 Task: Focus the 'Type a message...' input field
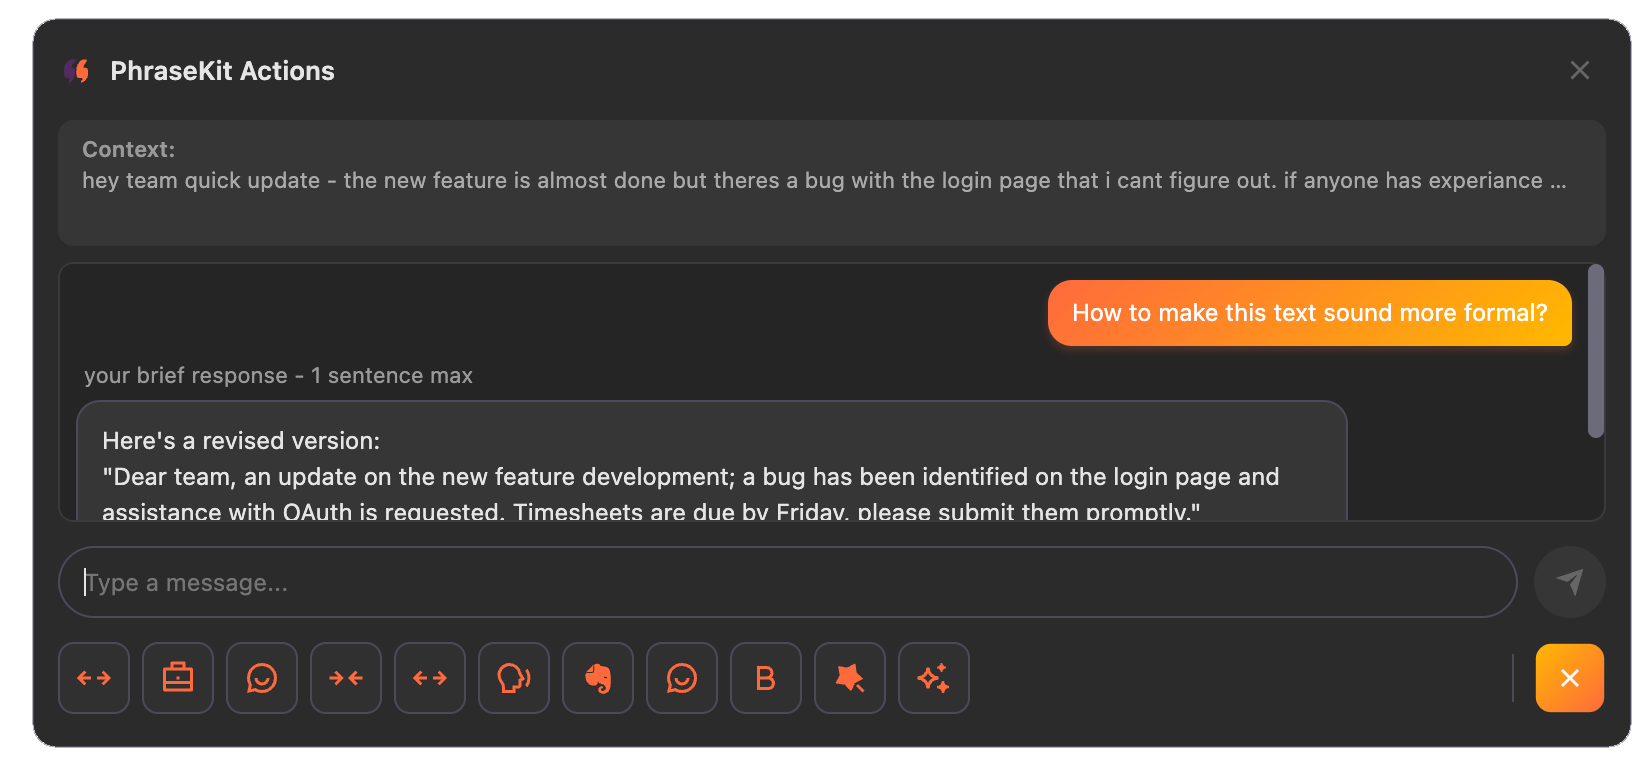788,582
